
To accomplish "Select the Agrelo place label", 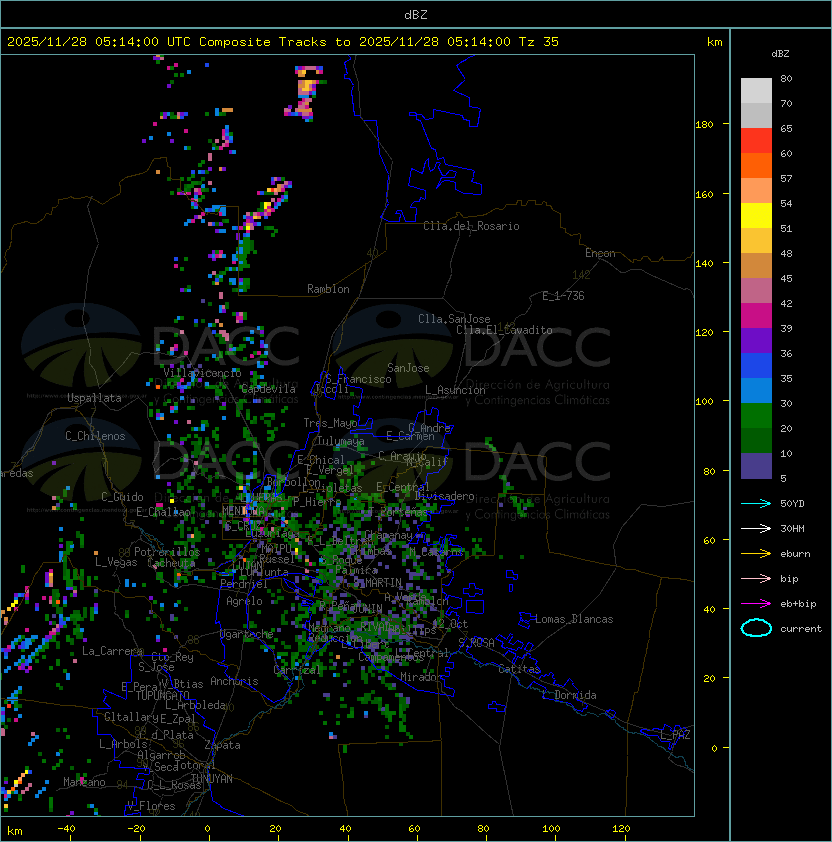I will [244, 601].
